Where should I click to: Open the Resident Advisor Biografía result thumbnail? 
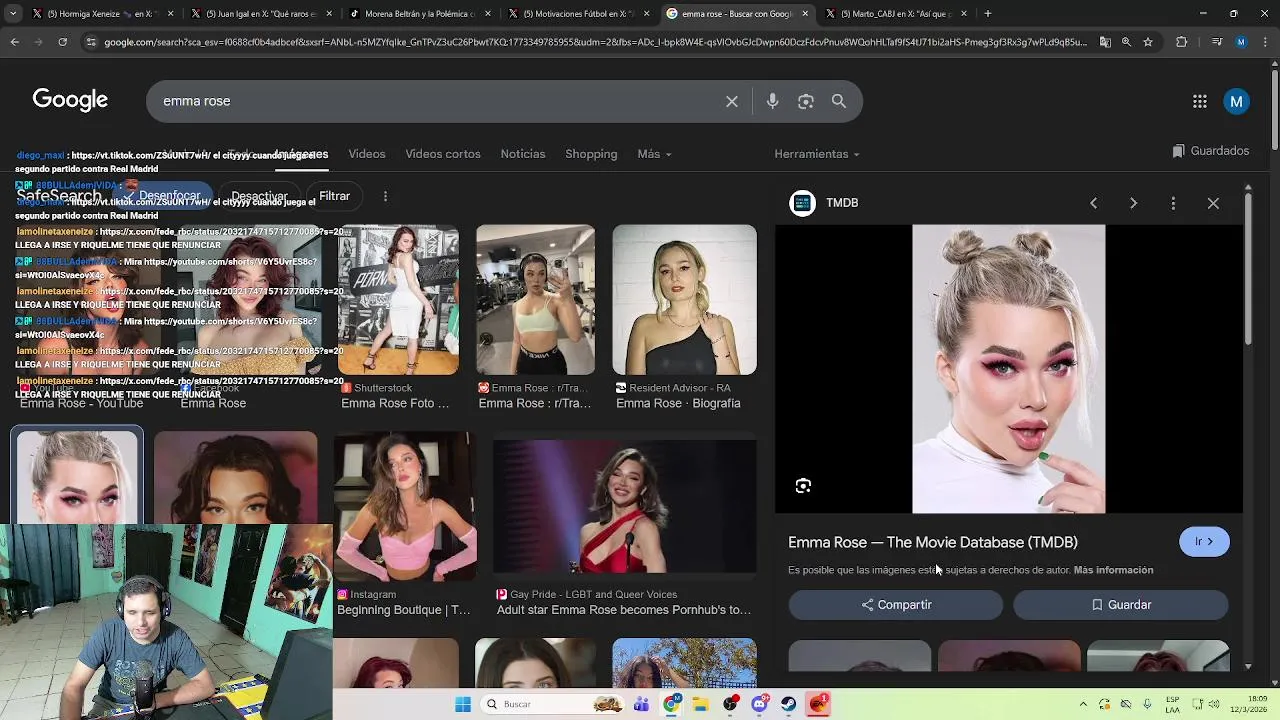tap(684, 300)
